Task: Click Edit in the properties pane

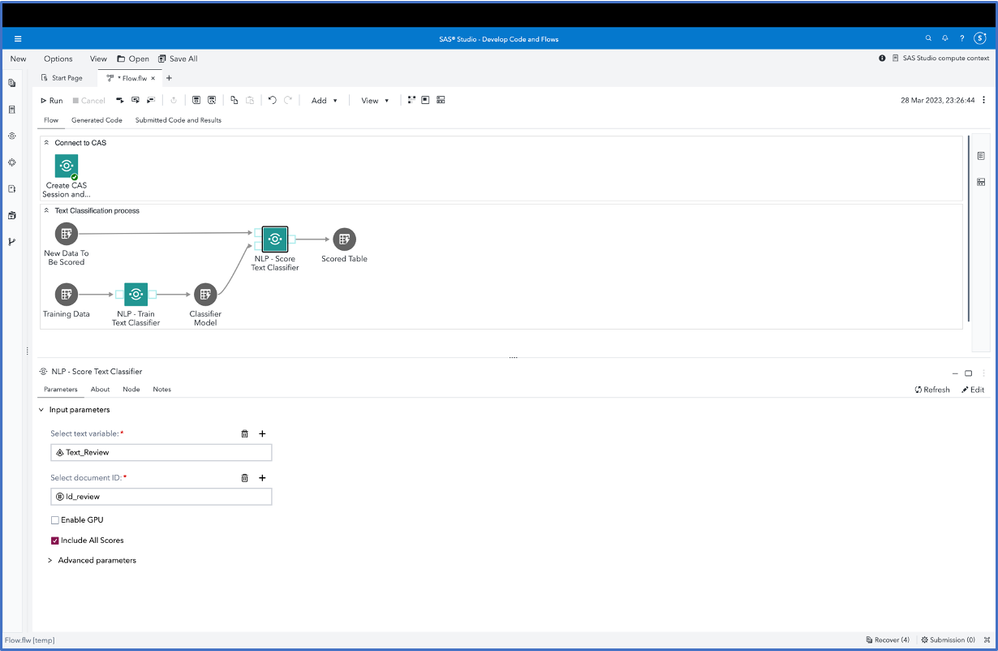Action: point(973,389)
